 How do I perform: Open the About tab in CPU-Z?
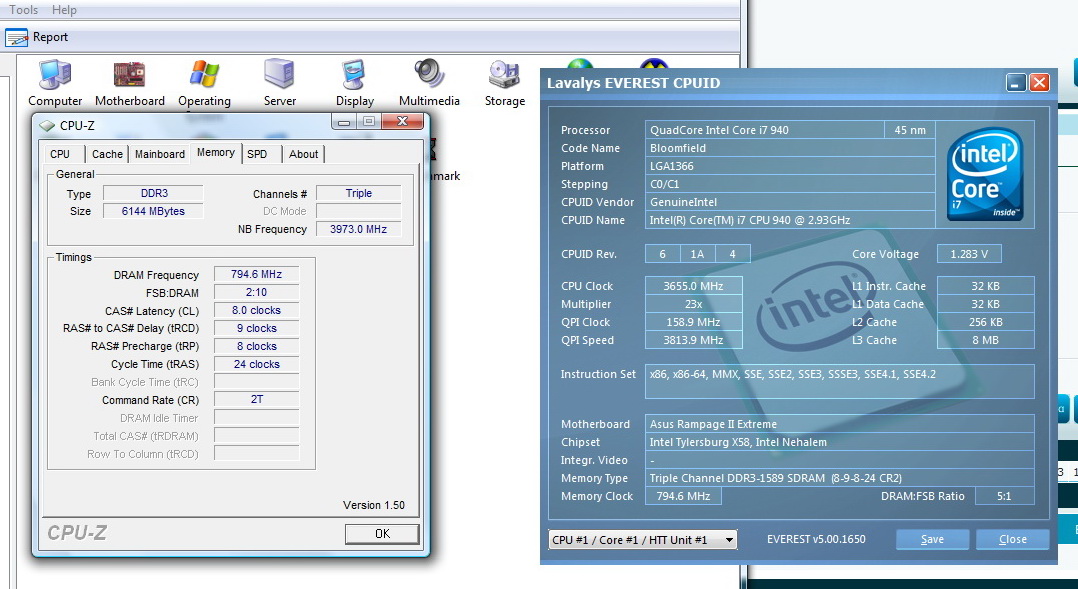303,154
